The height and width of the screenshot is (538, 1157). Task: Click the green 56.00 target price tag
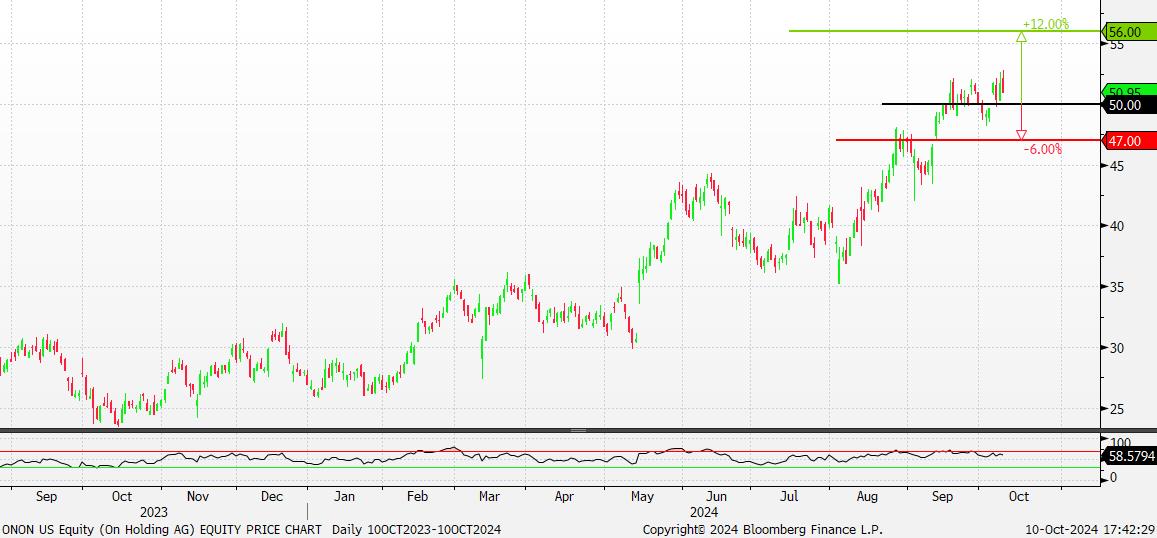(x=1126, y=32)
